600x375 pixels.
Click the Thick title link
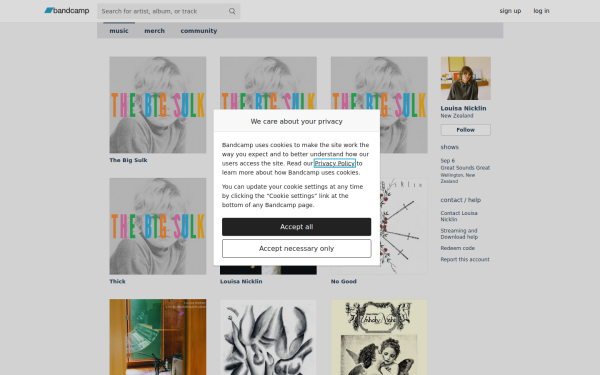click(117, 281)
